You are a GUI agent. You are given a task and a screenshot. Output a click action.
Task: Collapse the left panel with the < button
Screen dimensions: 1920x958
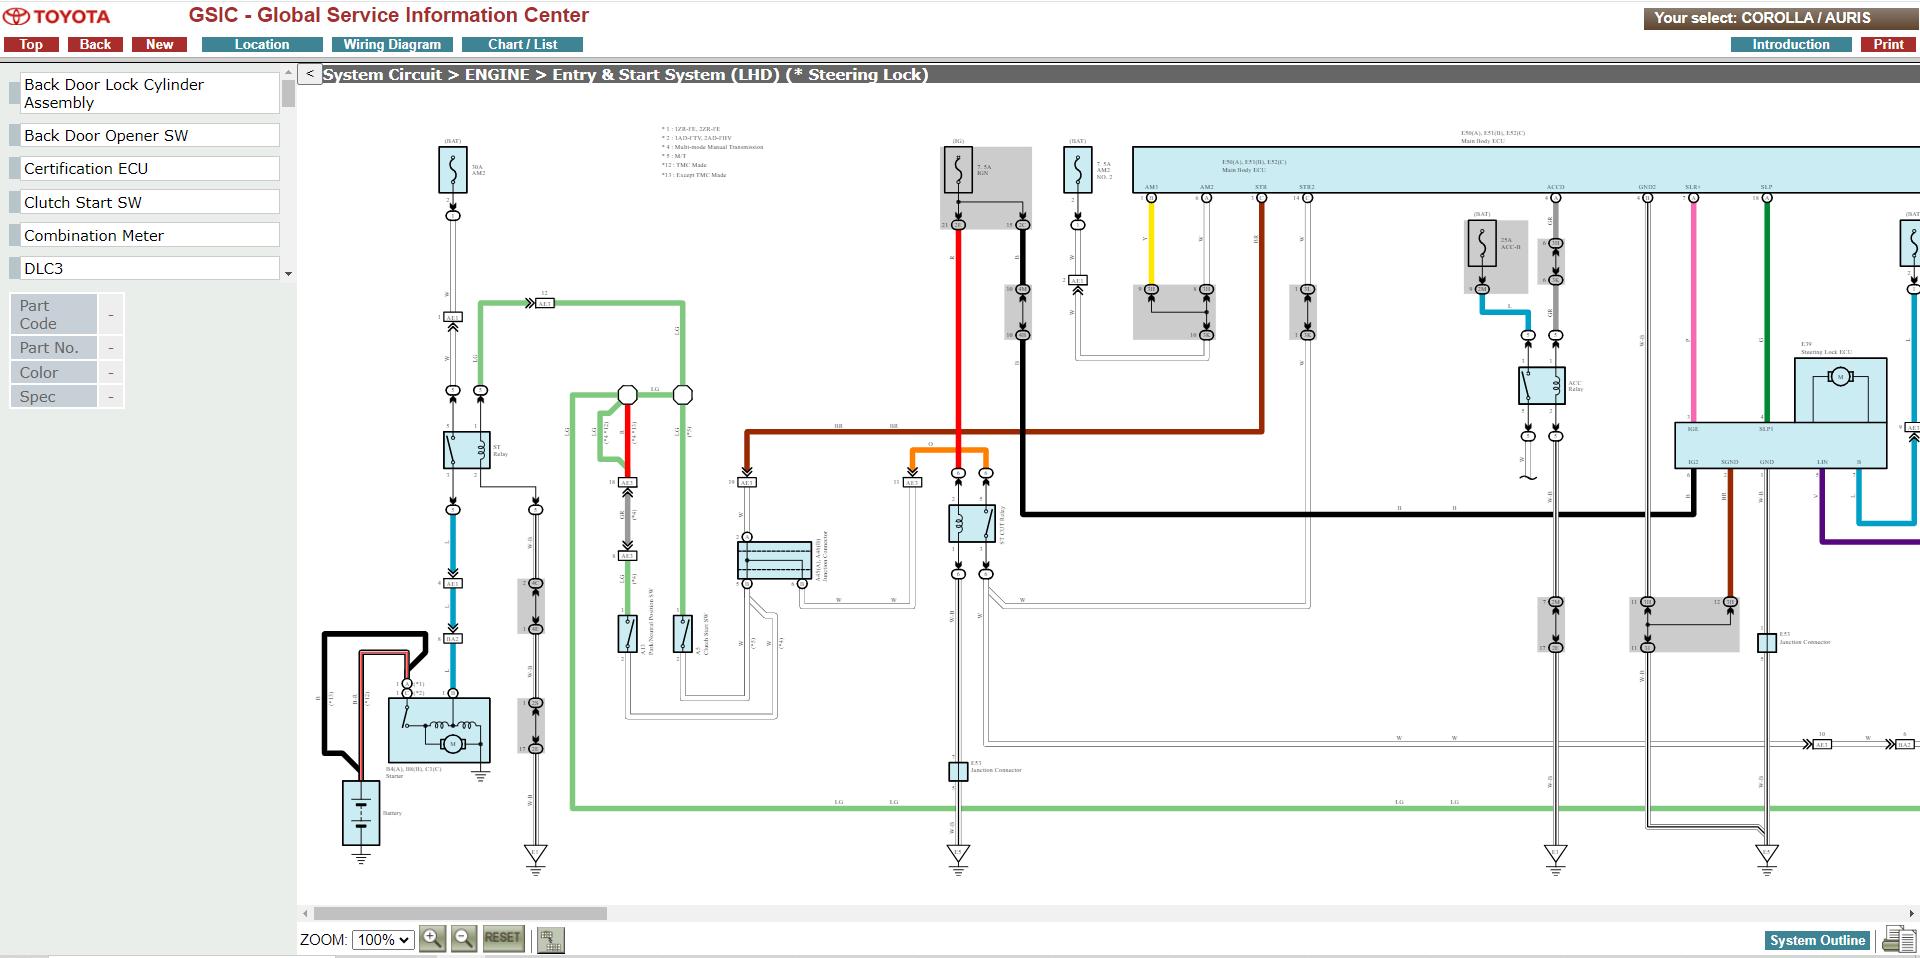click(x=310, y=74)
